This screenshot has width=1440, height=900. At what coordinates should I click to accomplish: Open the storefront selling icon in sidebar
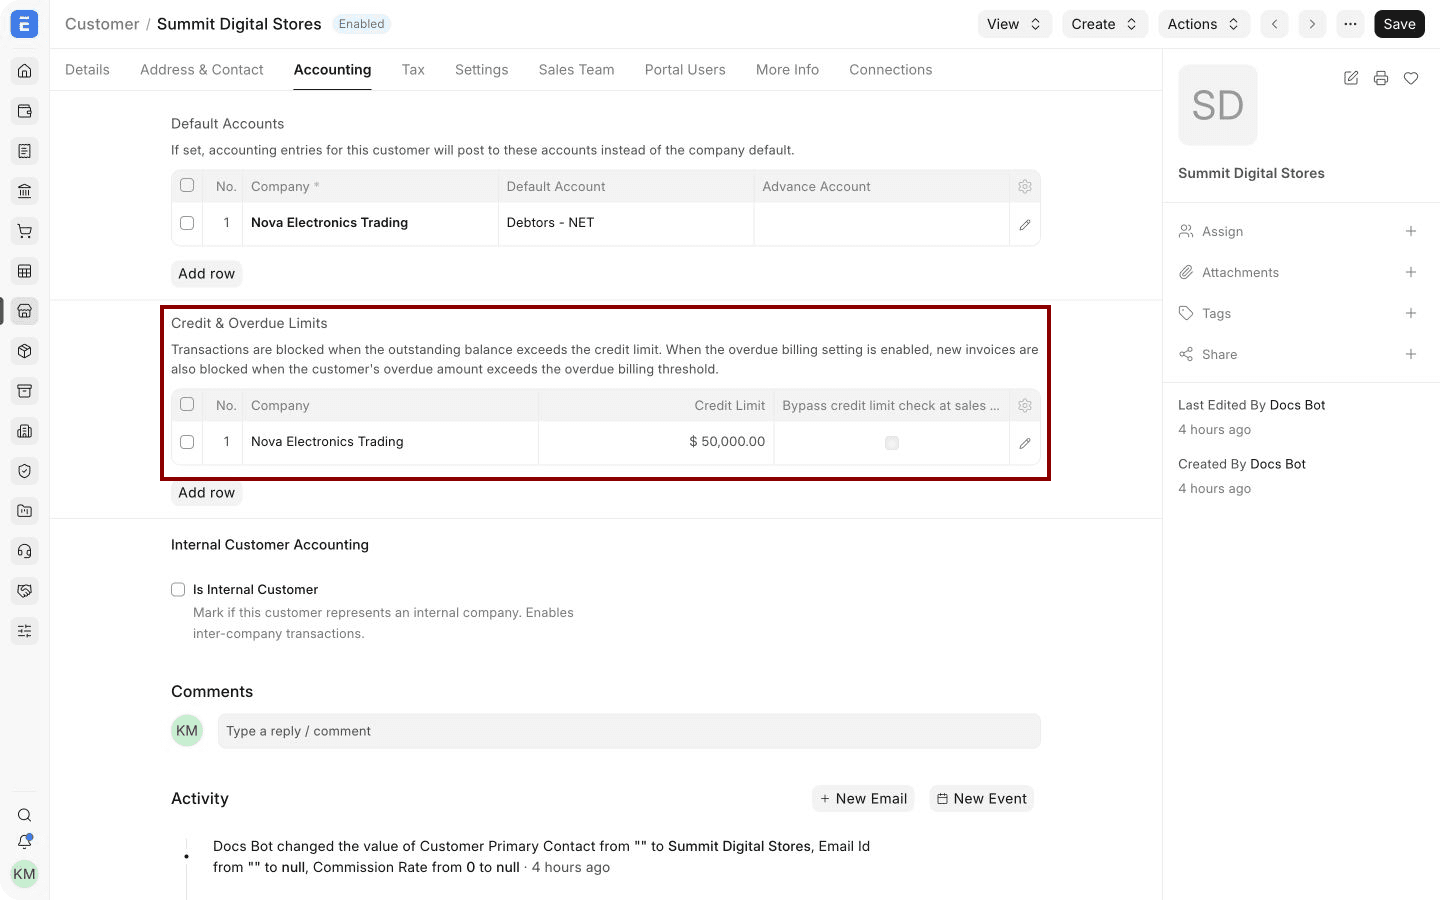click(x=25, y=311)
